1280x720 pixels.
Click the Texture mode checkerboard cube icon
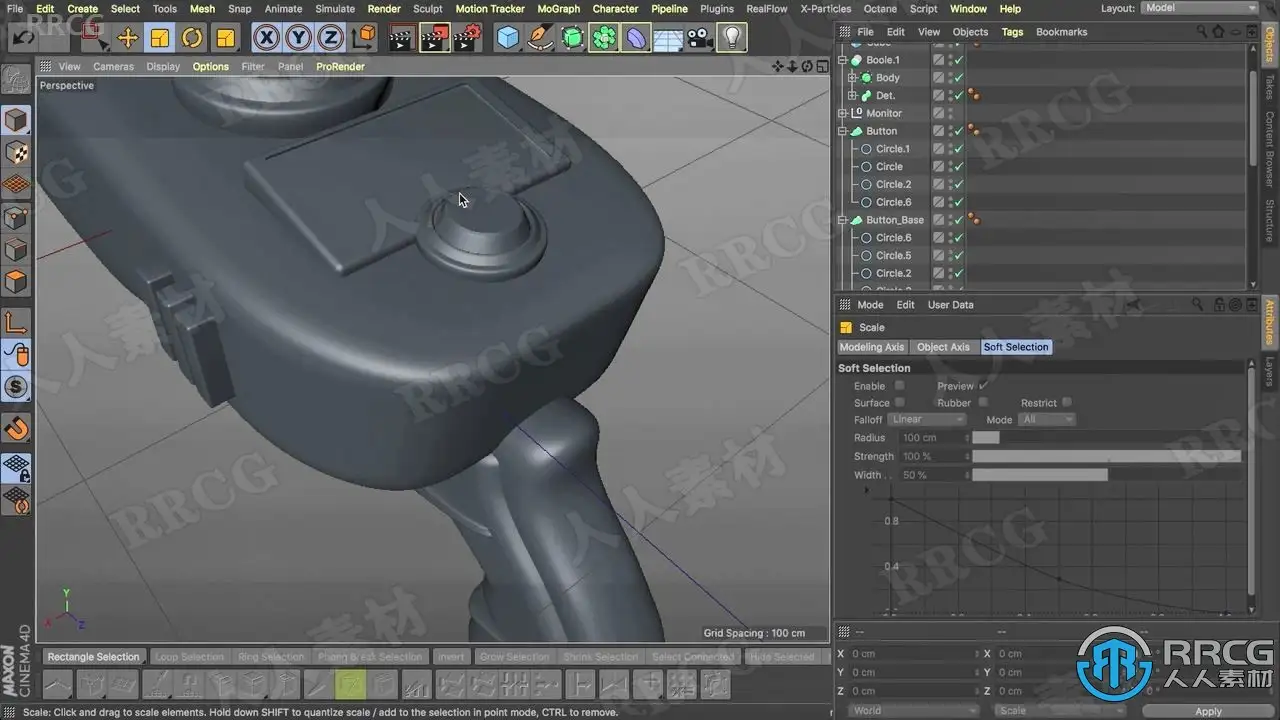[x=16, y=153]
